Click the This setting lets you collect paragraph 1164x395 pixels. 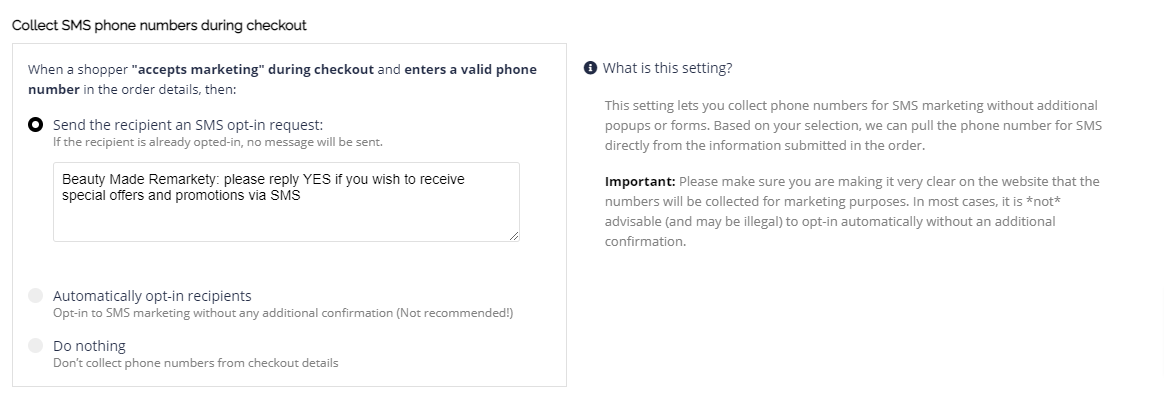pyautogui.click(x=853, y=125)
